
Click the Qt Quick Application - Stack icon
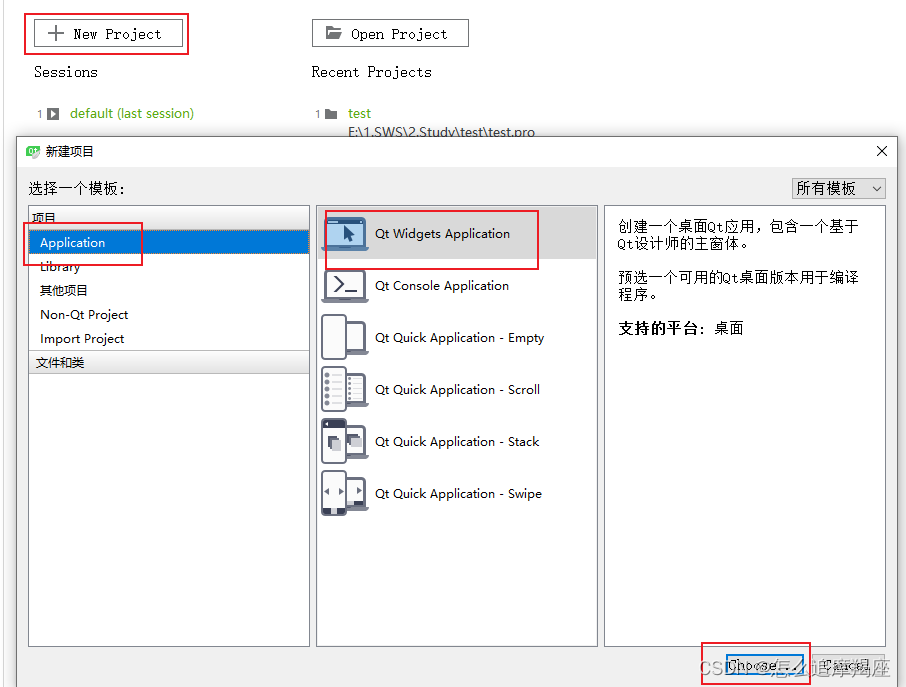(x=344, y=441)
